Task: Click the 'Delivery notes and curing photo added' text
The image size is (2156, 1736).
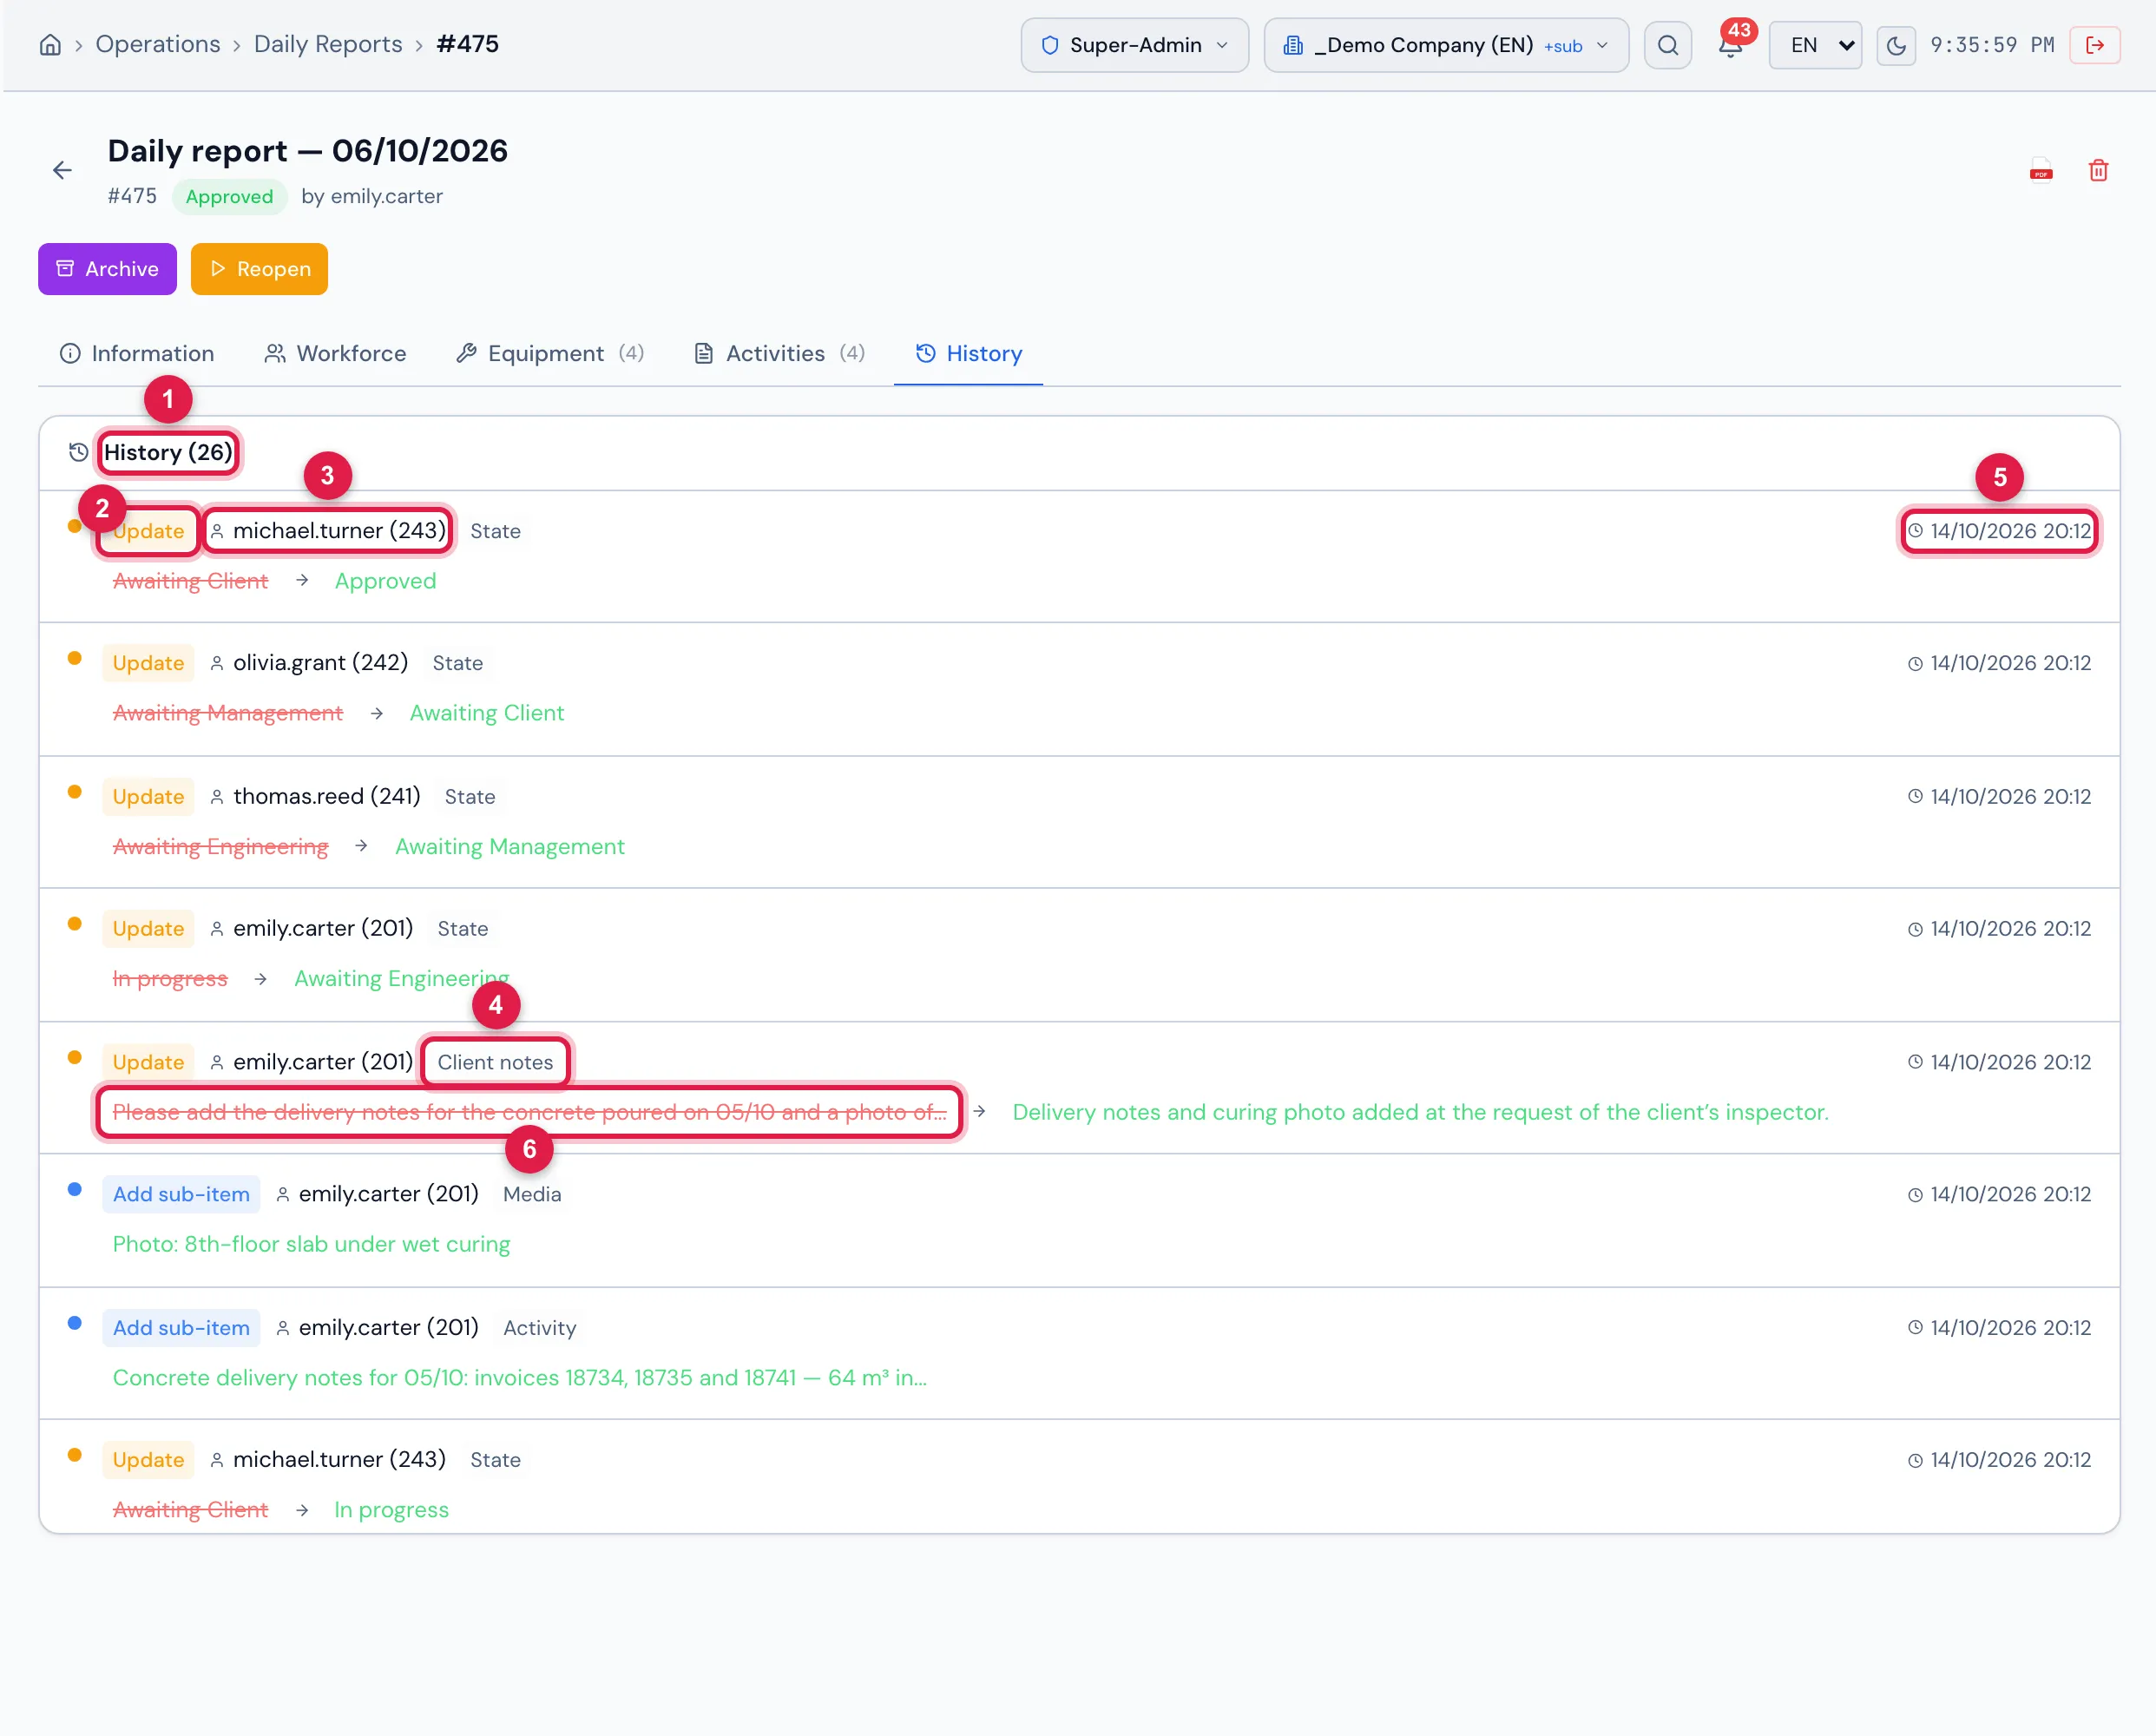Action: click(x=1420, y=1112)
